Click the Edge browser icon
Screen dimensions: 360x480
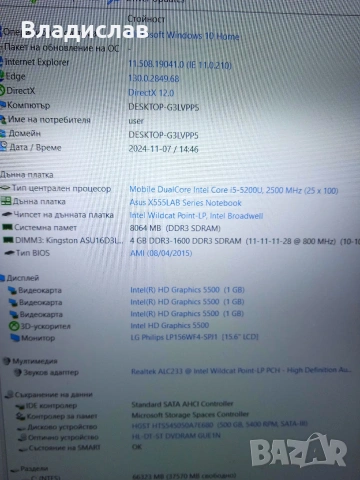coord(2,76)
